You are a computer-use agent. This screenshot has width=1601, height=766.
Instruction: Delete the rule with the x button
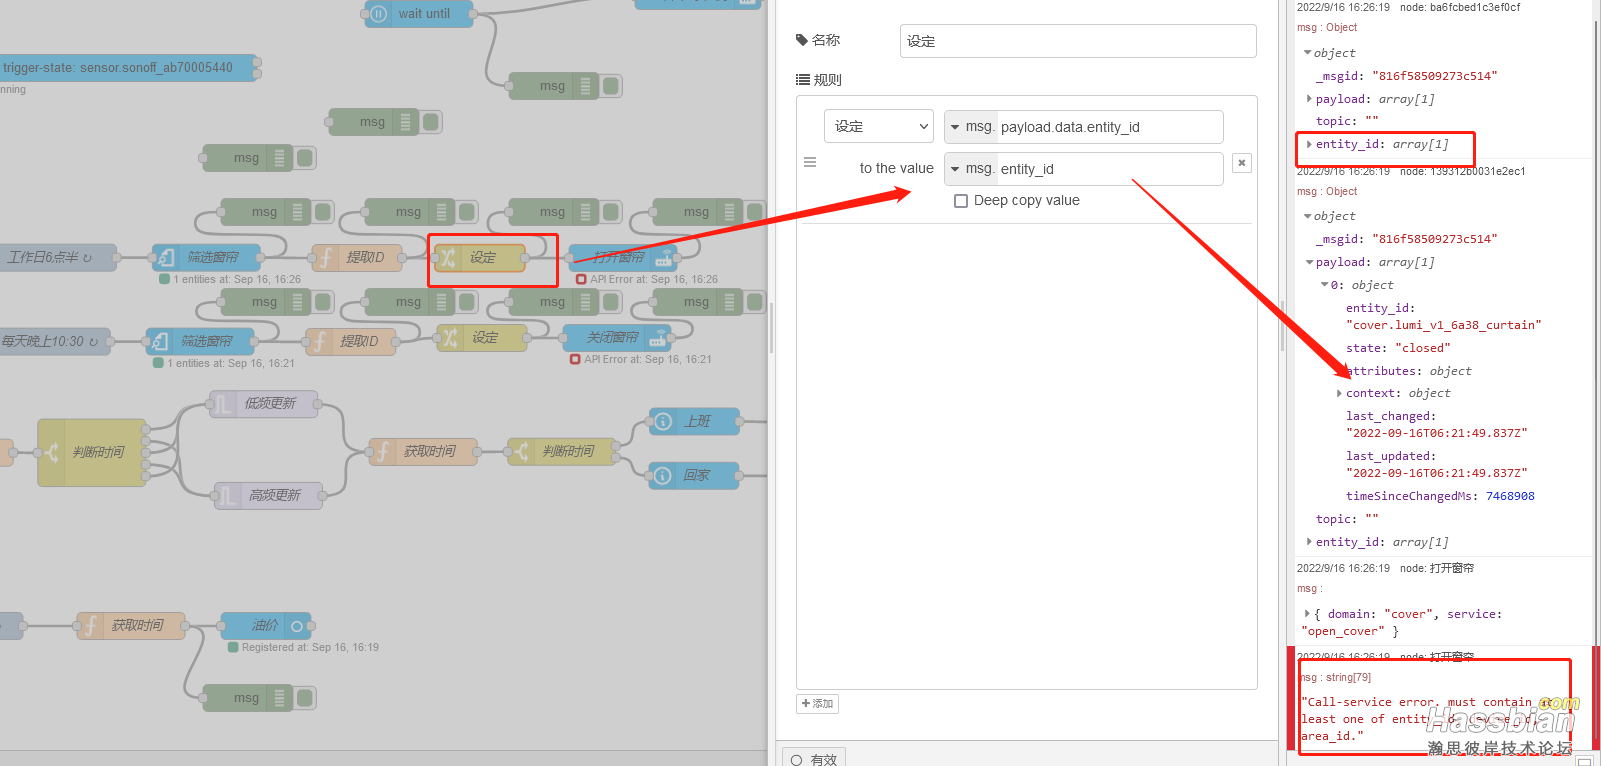point(1242,163)
